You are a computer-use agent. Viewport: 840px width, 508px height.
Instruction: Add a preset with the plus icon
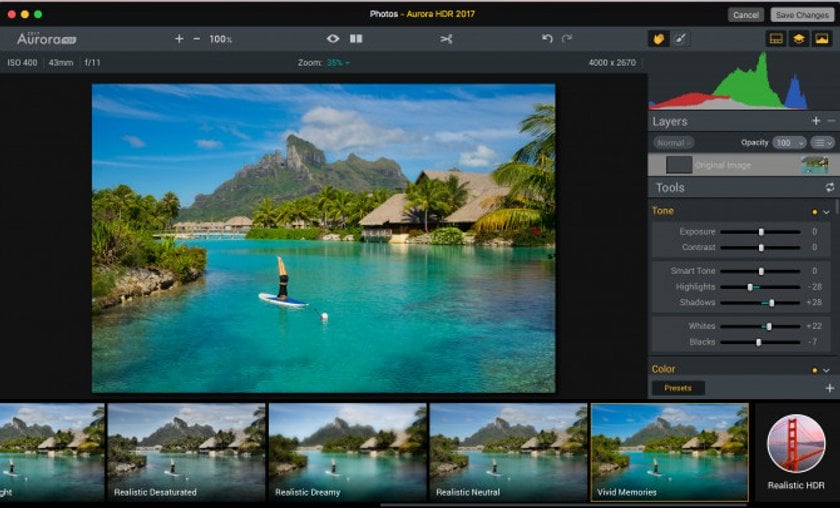click(x=829, y=388)
